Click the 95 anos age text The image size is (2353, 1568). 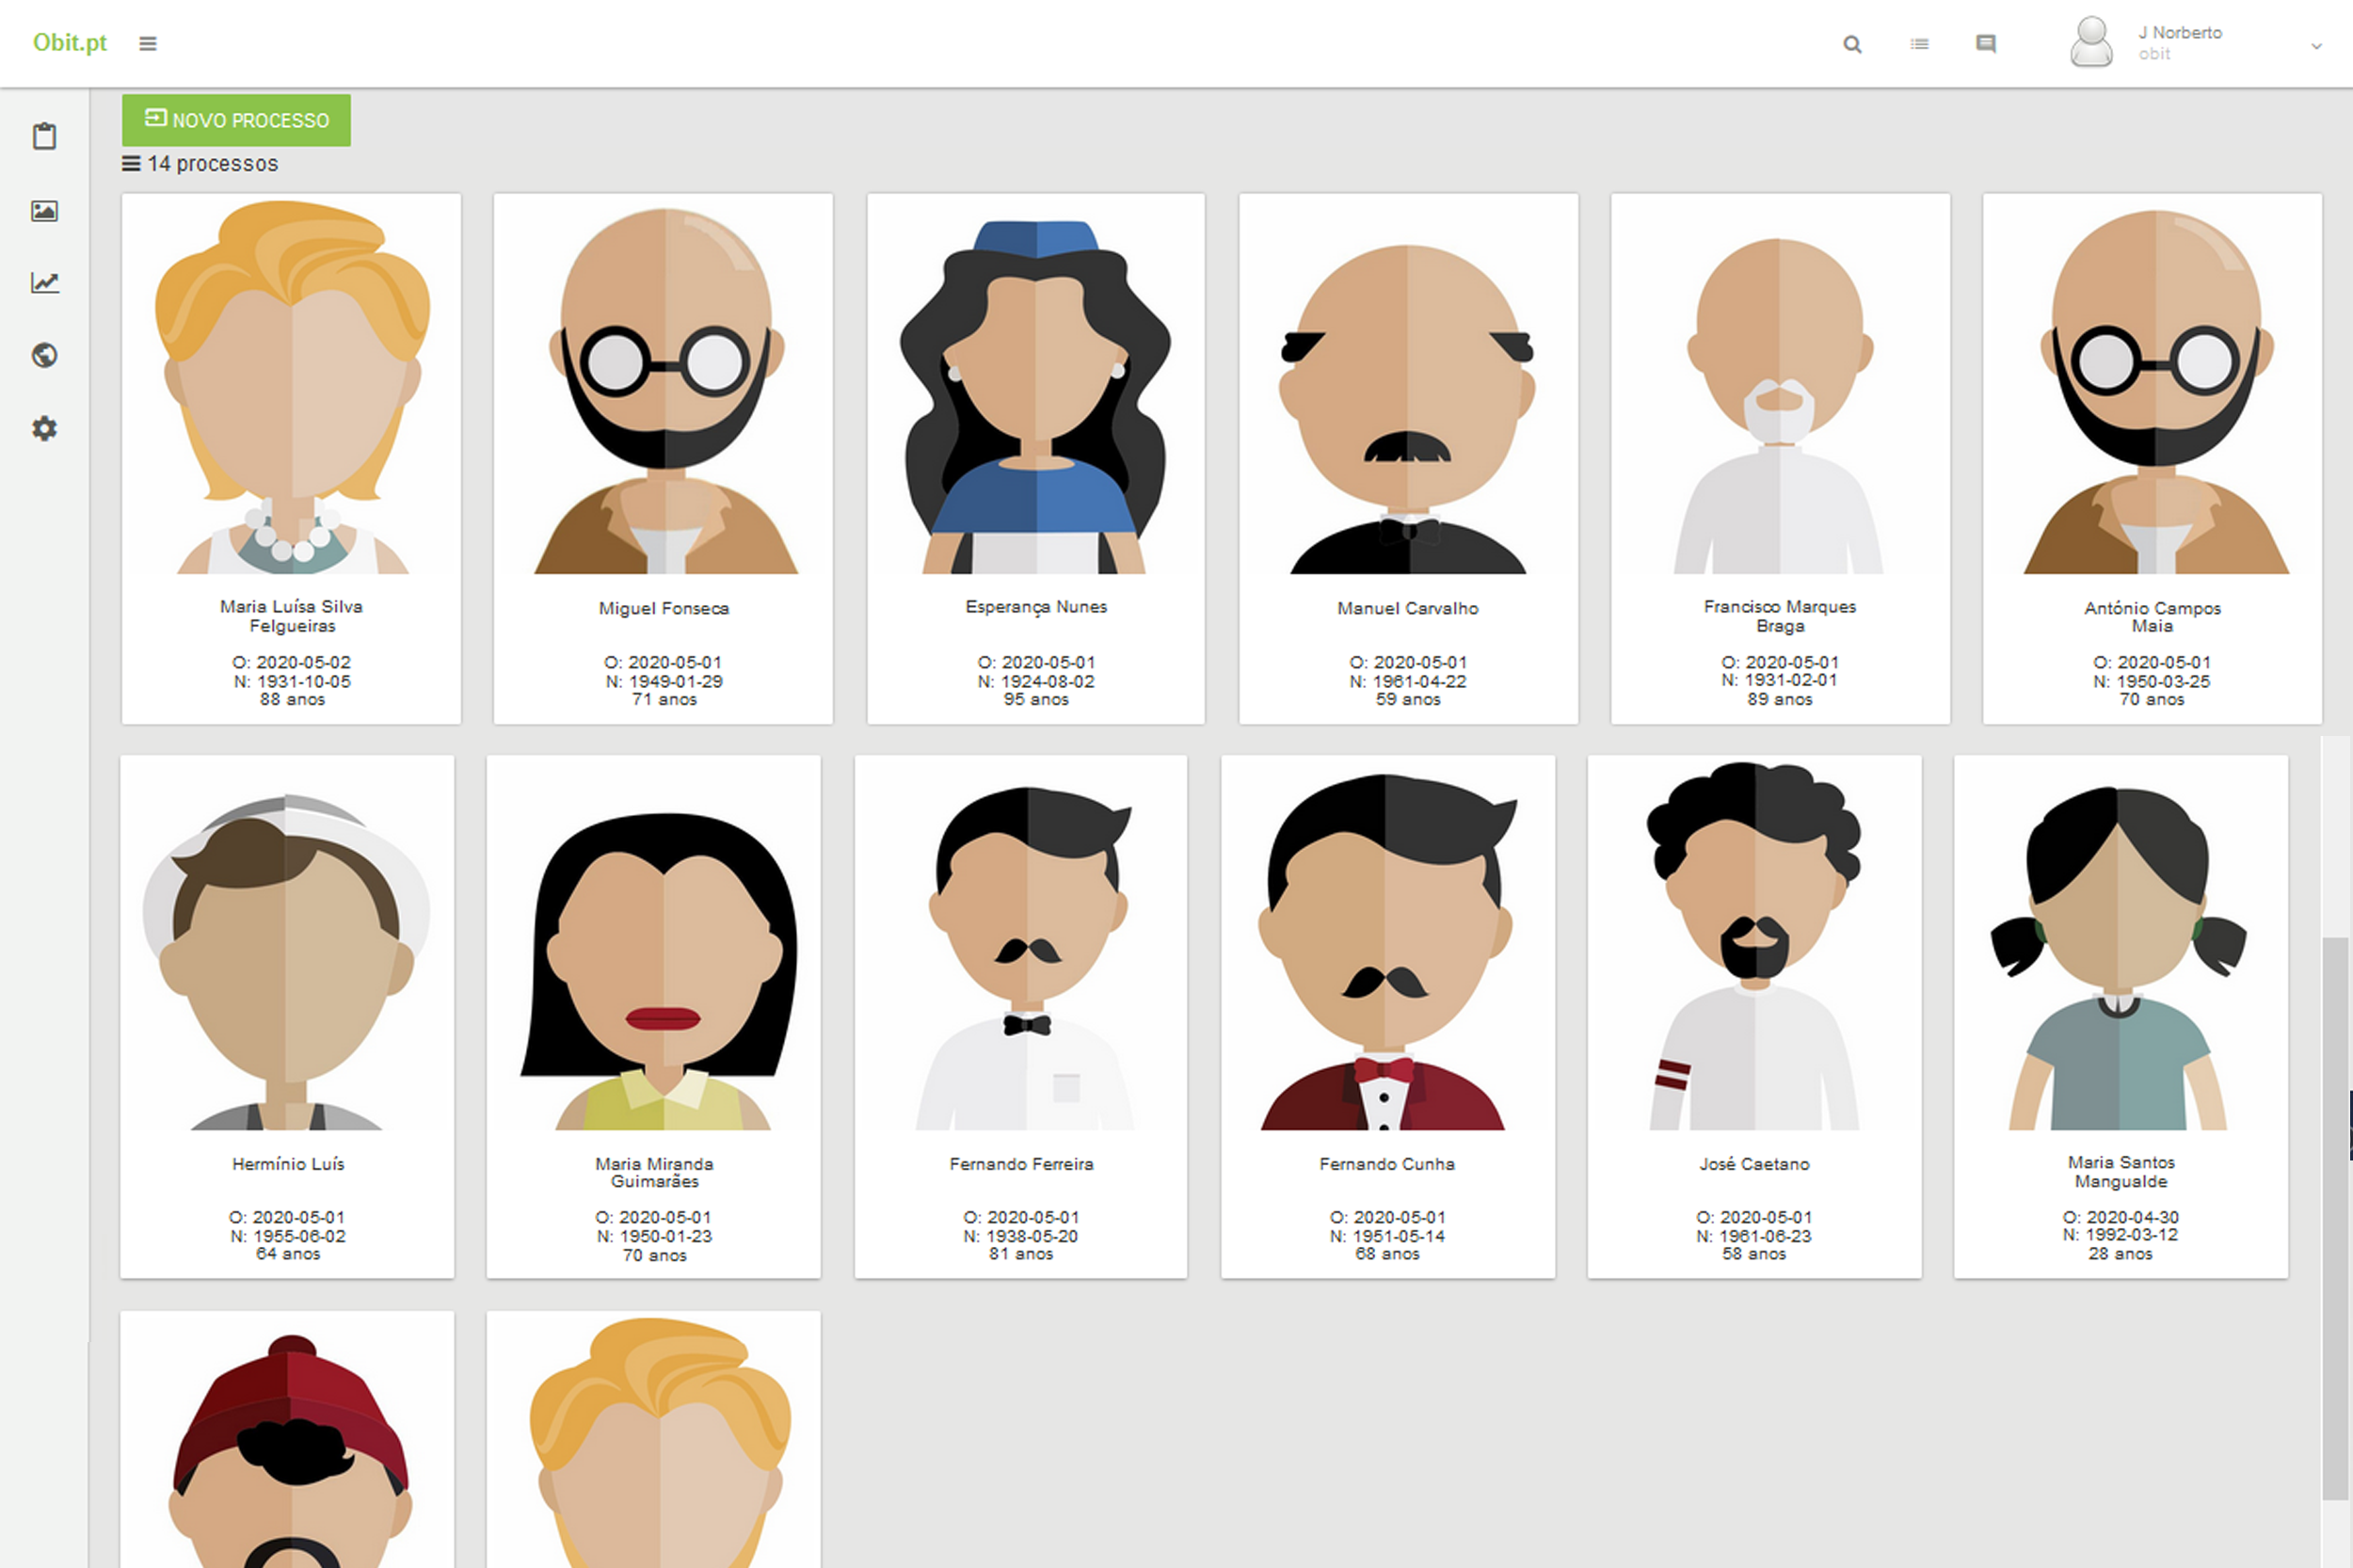(x=1036, y=699)
